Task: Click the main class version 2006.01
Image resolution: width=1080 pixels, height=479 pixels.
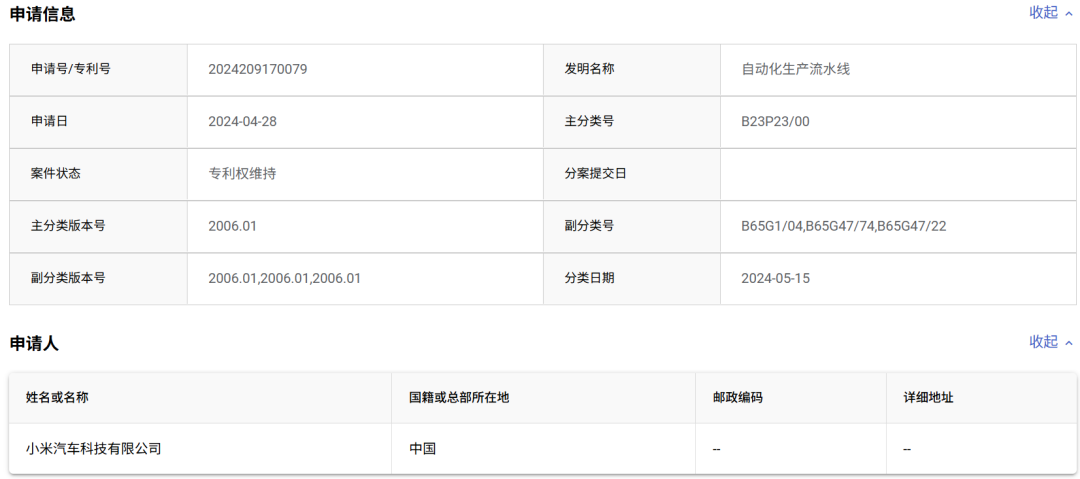Action: [233, 226]
